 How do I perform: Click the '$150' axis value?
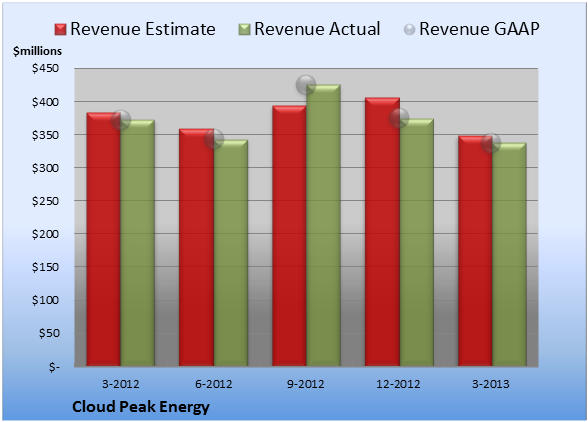pos(45,267)
